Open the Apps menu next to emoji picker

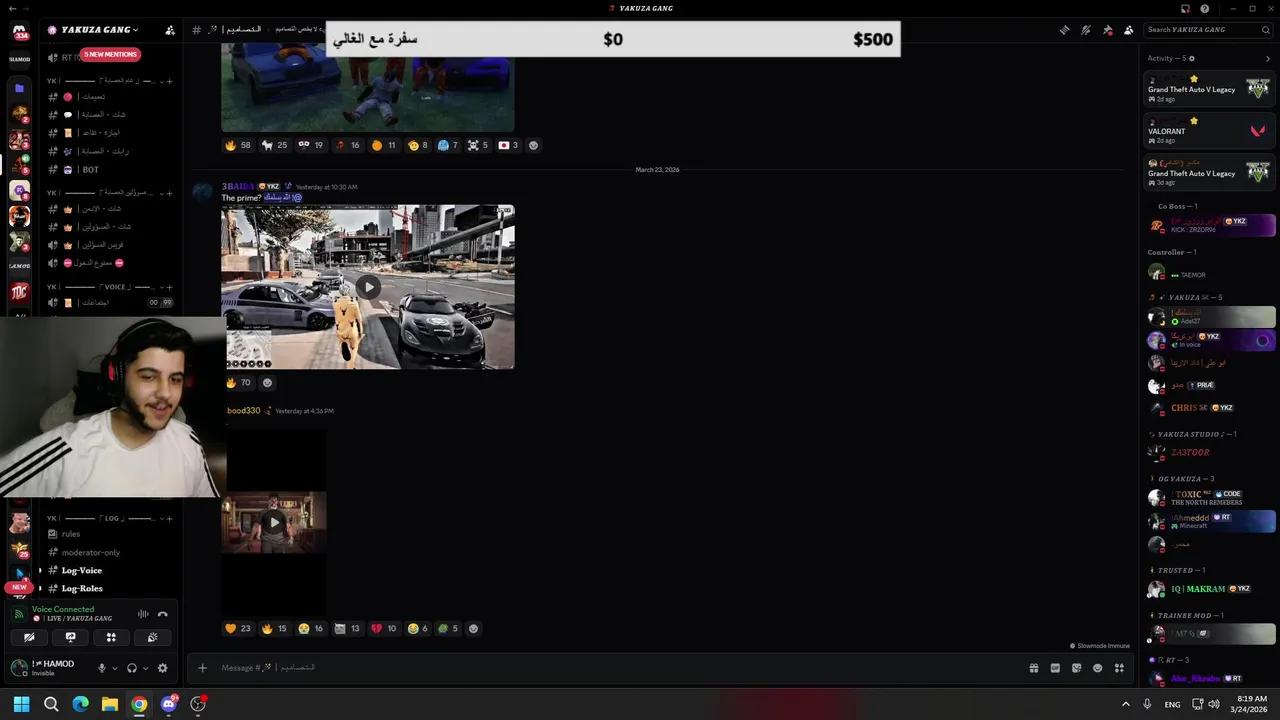pos(1119,667)
